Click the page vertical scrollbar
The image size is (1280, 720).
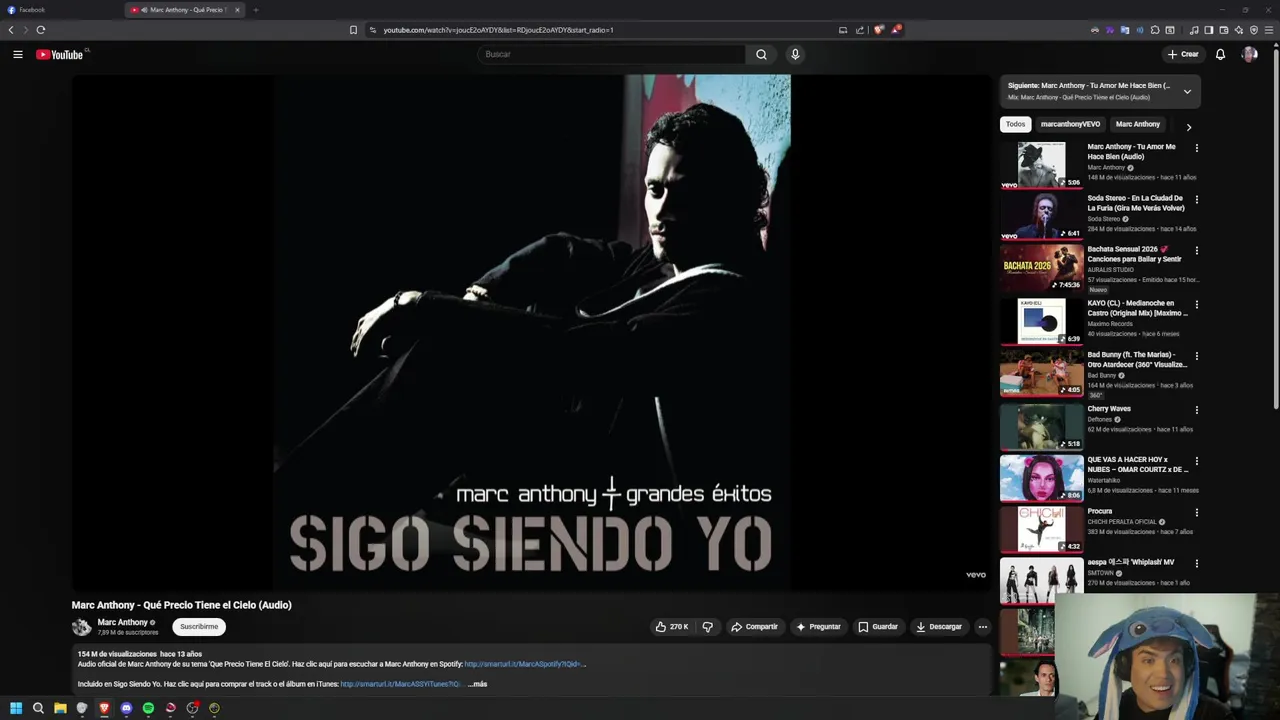tap(1275, 230)
